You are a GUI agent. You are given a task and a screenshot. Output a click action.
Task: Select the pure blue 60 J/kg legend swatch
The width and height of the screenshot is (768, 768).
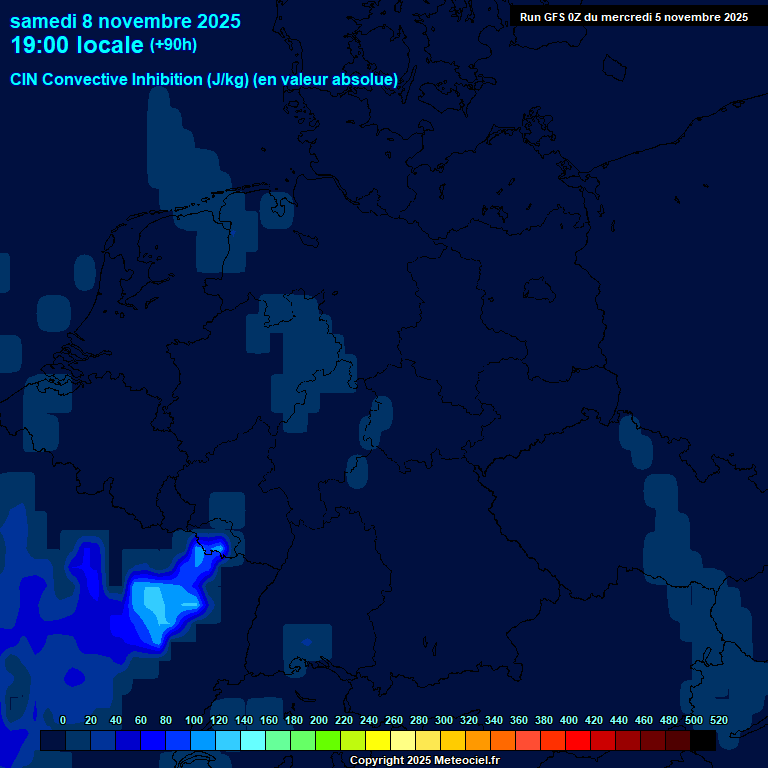tap(153, 741)
